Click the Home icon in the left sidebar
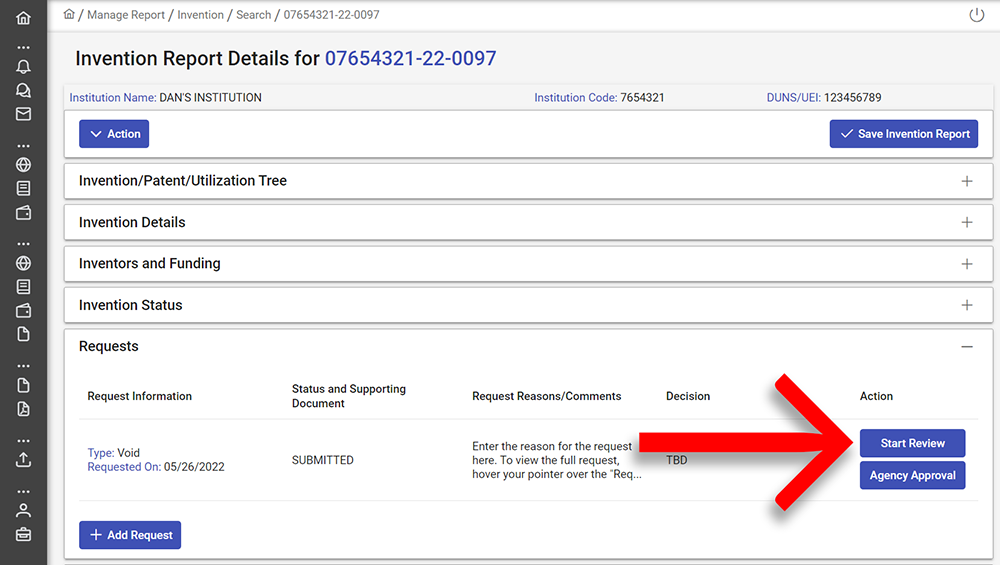The height and width of the screenshot is (565, 1000). (x=23, y=18)
